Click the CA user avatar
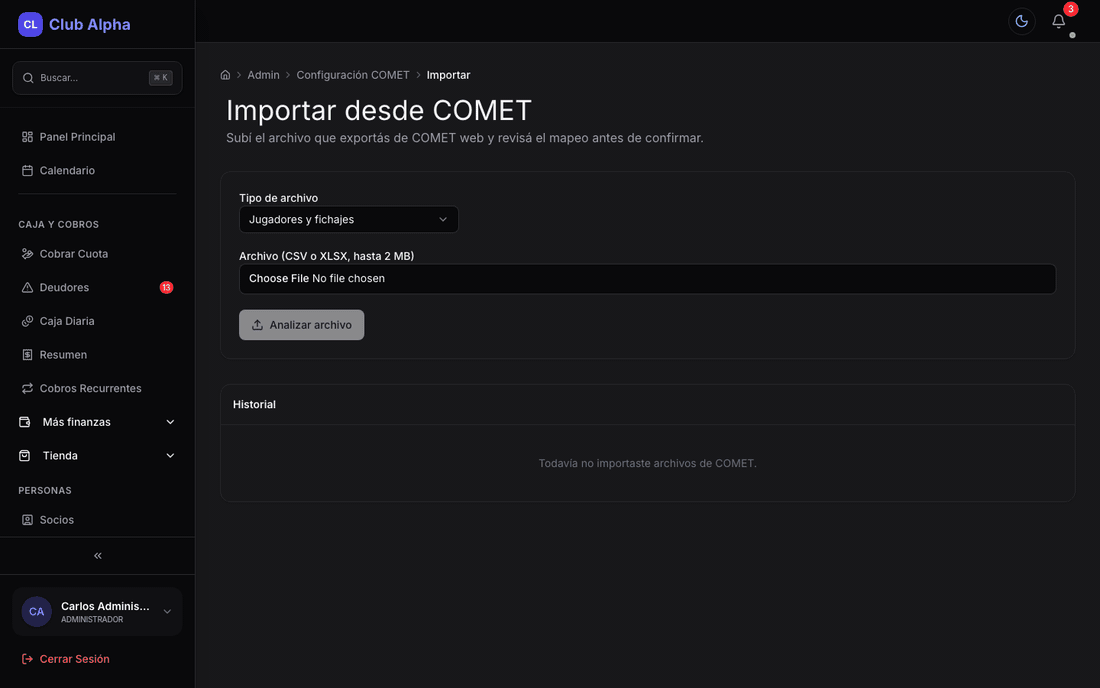 (36, 612)
